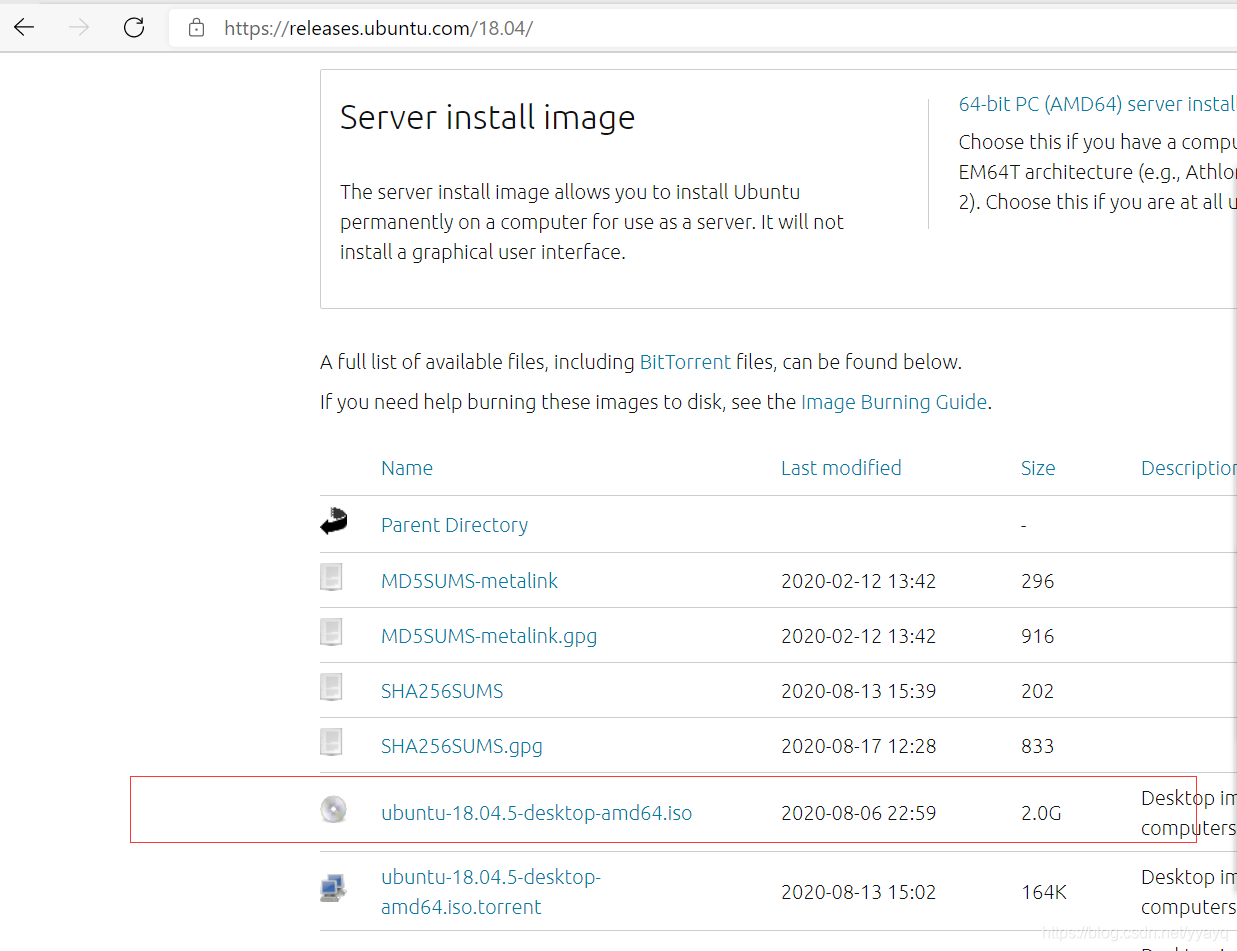Download the desktop-amd64.iso.torrent file
Viewport: 1237px width, 951px height.
tap(491, 892)
